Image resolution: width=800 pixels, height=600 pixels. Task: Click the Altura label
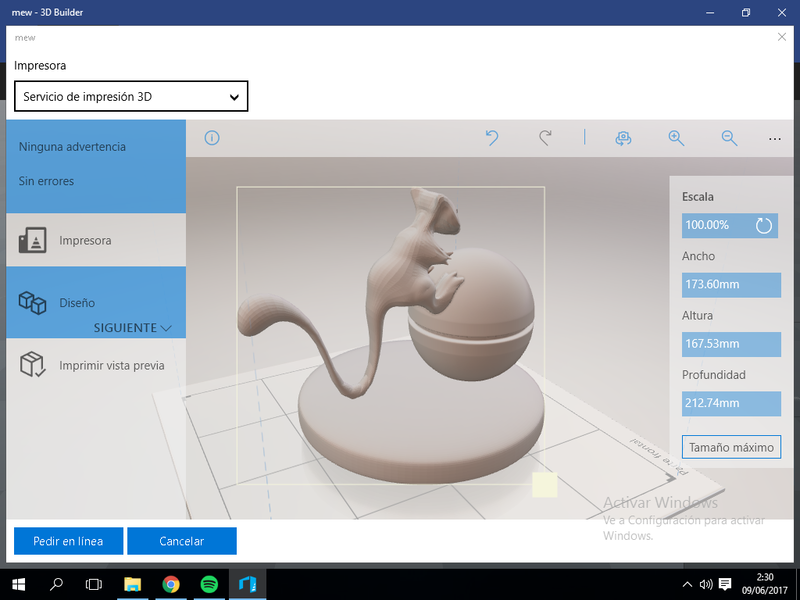point(697,315)
